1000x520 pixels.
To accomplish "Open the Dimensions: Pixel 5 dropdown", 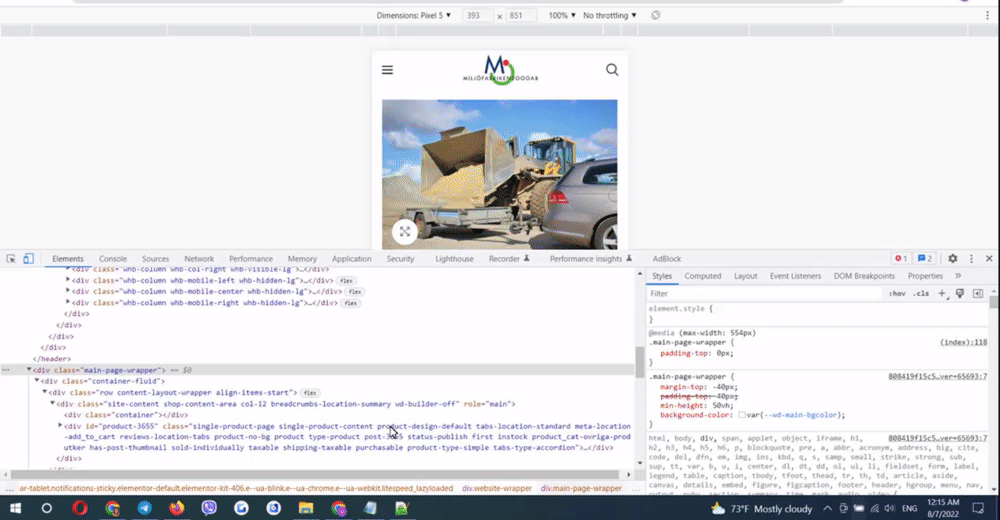I will 413,15.
